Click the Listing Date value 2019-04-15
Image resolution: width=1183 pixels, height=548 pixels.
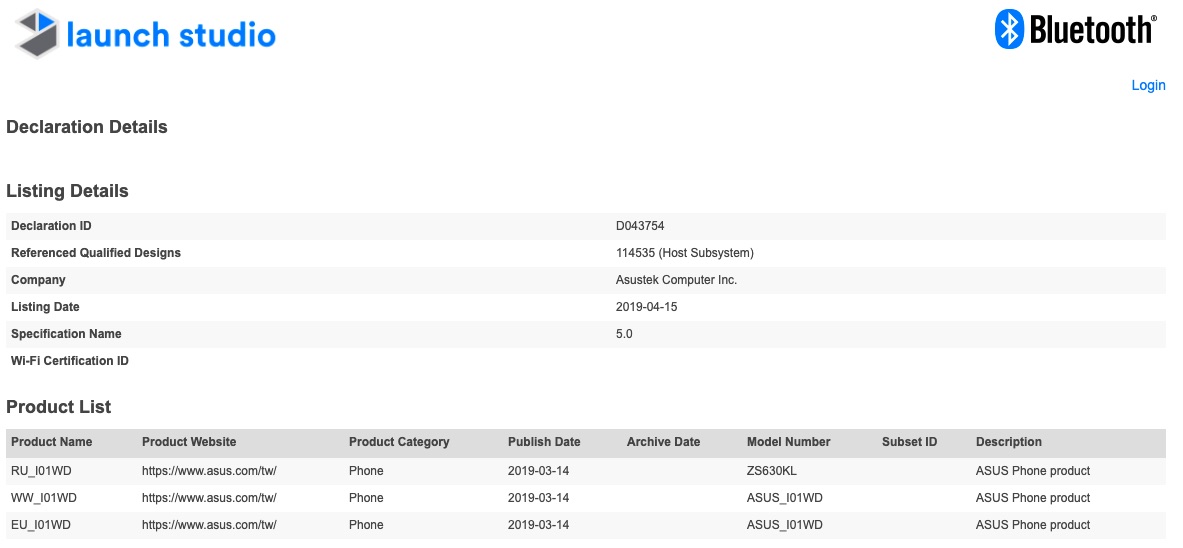[646, 307]
